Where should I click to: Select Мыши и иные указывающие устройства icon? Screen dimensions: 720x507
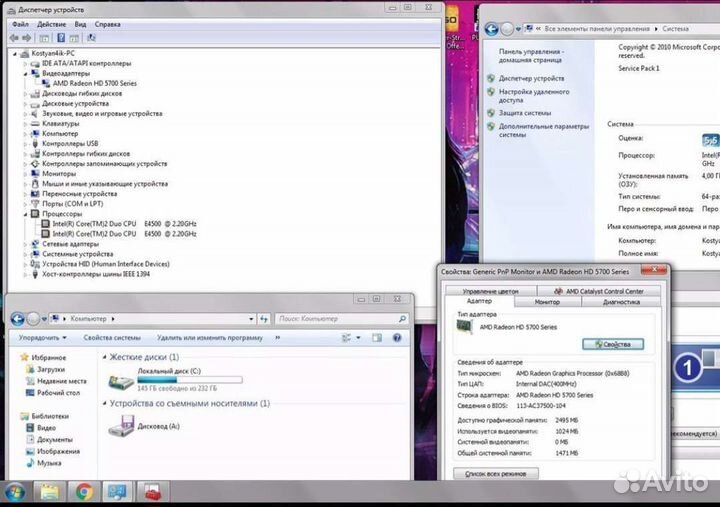pos(35,184)
